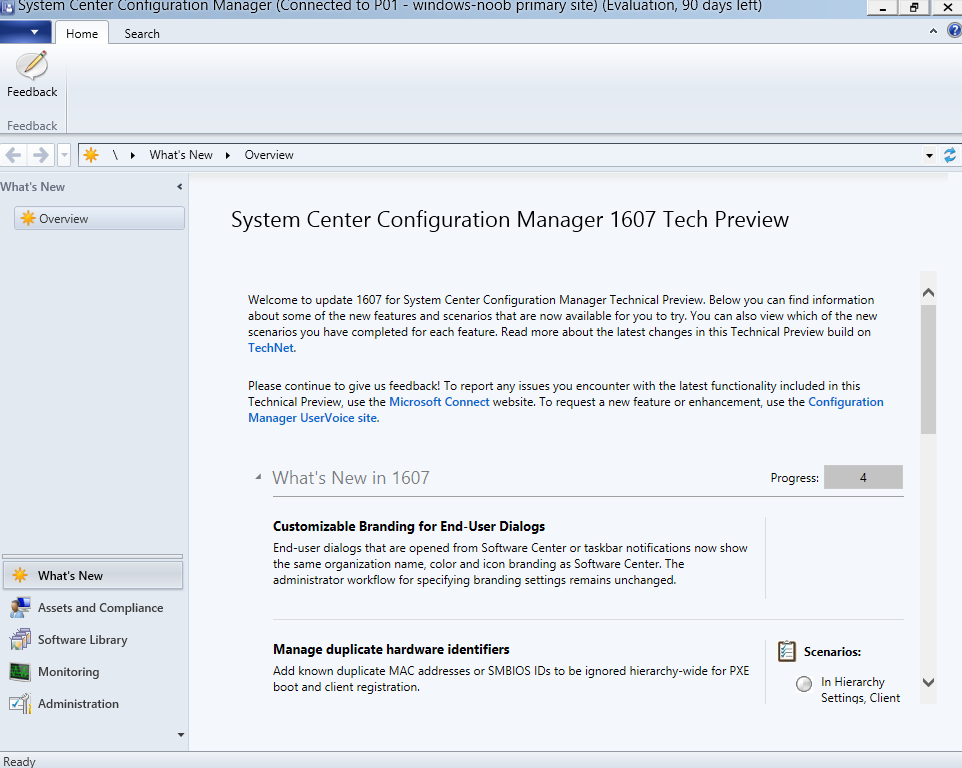The width and height of the screenshot is (962, 768).
Task: Click the Scenarios clipboard icon
Action: tap(787, 651)
